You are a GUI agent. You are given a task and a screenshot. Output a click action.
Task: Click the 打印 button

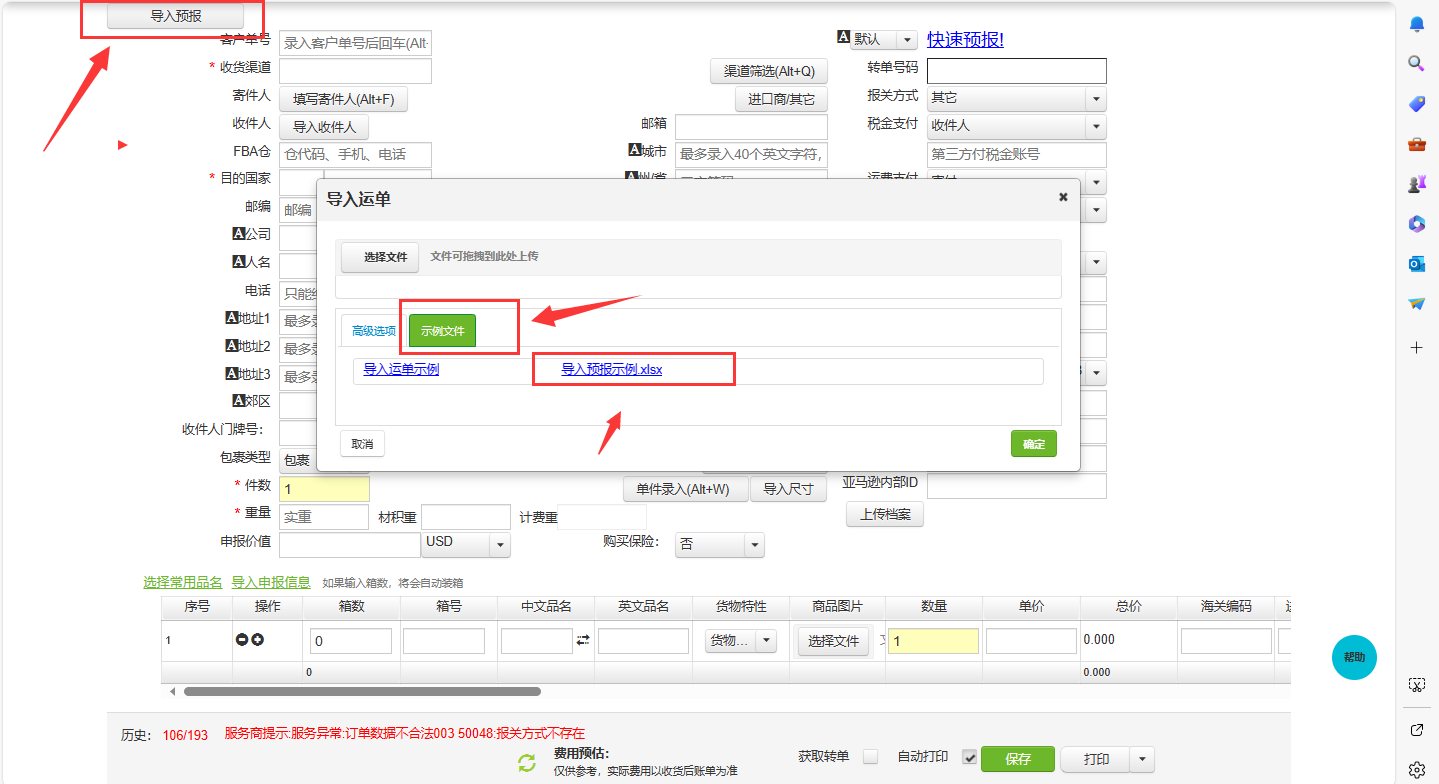[1096, 759]
